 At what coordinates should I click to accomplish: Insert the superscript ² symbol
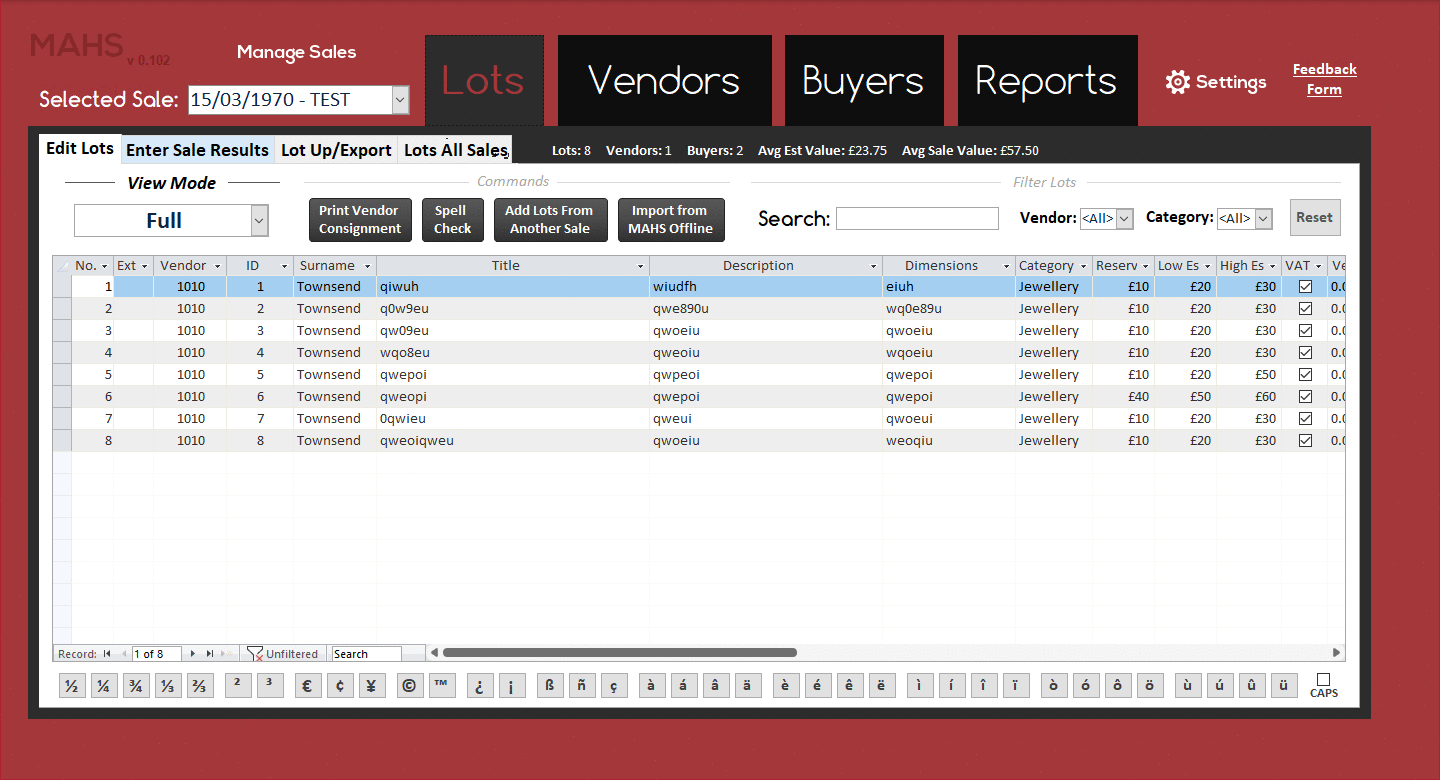point(238,686)
